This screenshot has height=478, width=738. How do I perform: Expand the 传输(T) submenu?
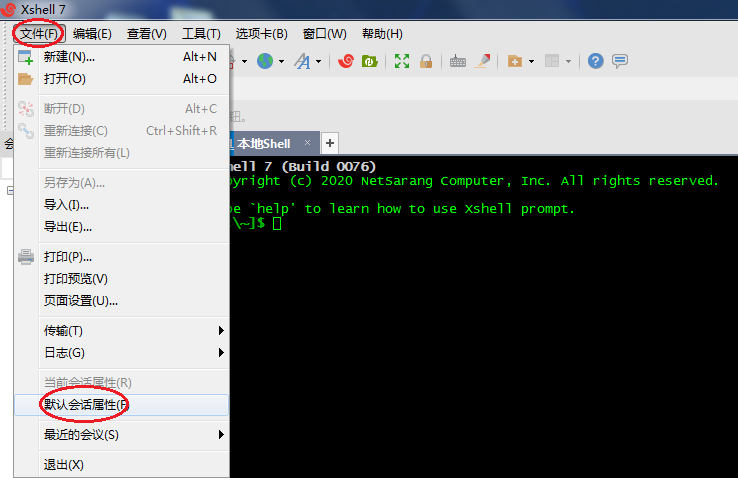click(122, 331)
